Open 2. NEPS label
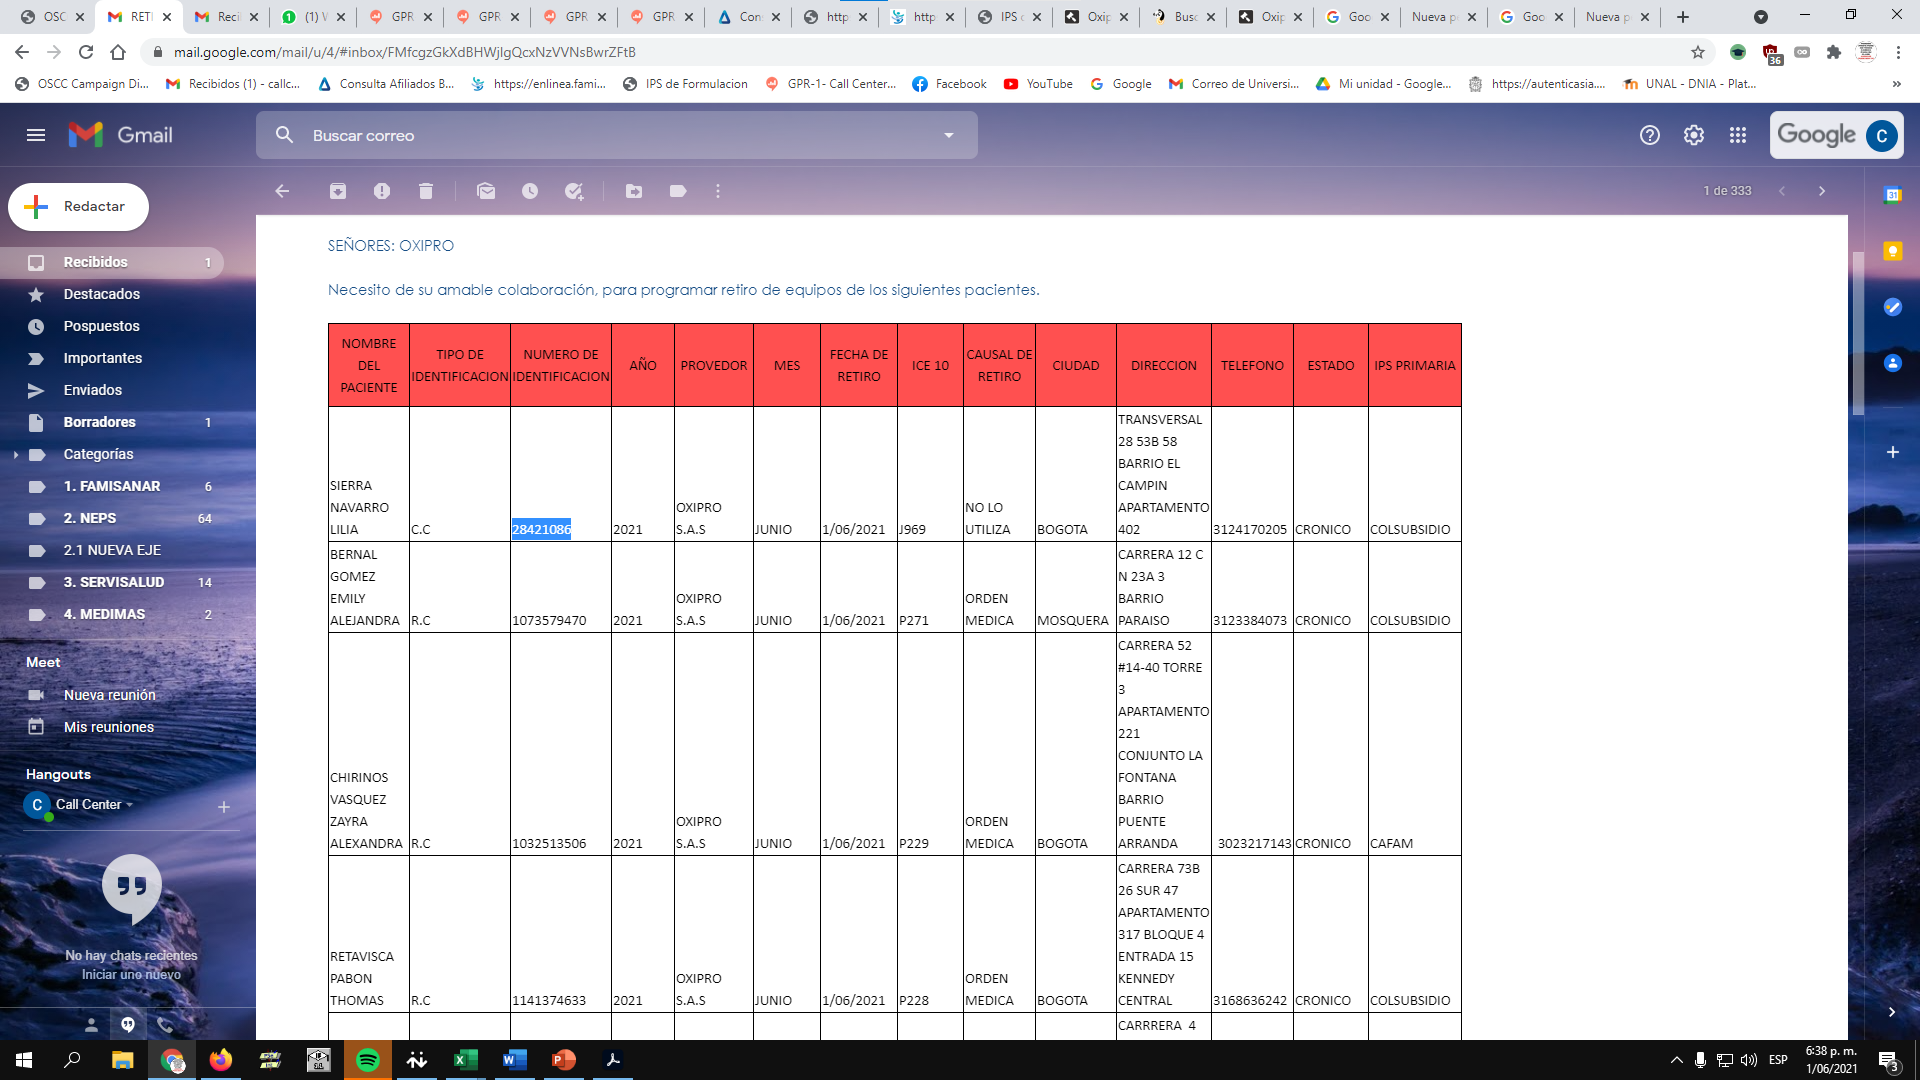 (112, 518)
